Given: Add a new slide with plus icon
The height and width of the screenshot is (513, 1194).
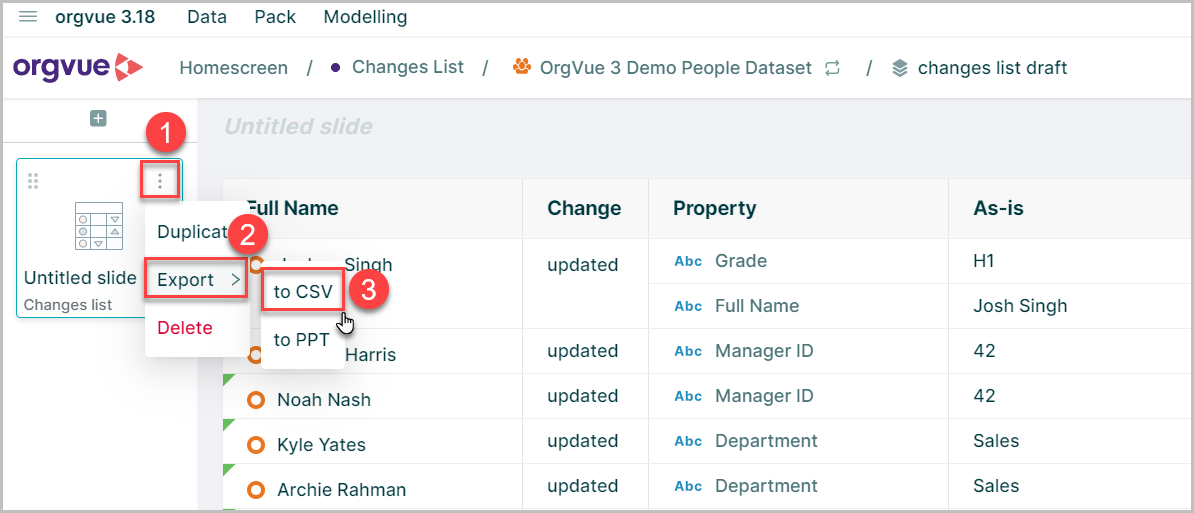Looking at the screenshot, I should pos(98,119).
